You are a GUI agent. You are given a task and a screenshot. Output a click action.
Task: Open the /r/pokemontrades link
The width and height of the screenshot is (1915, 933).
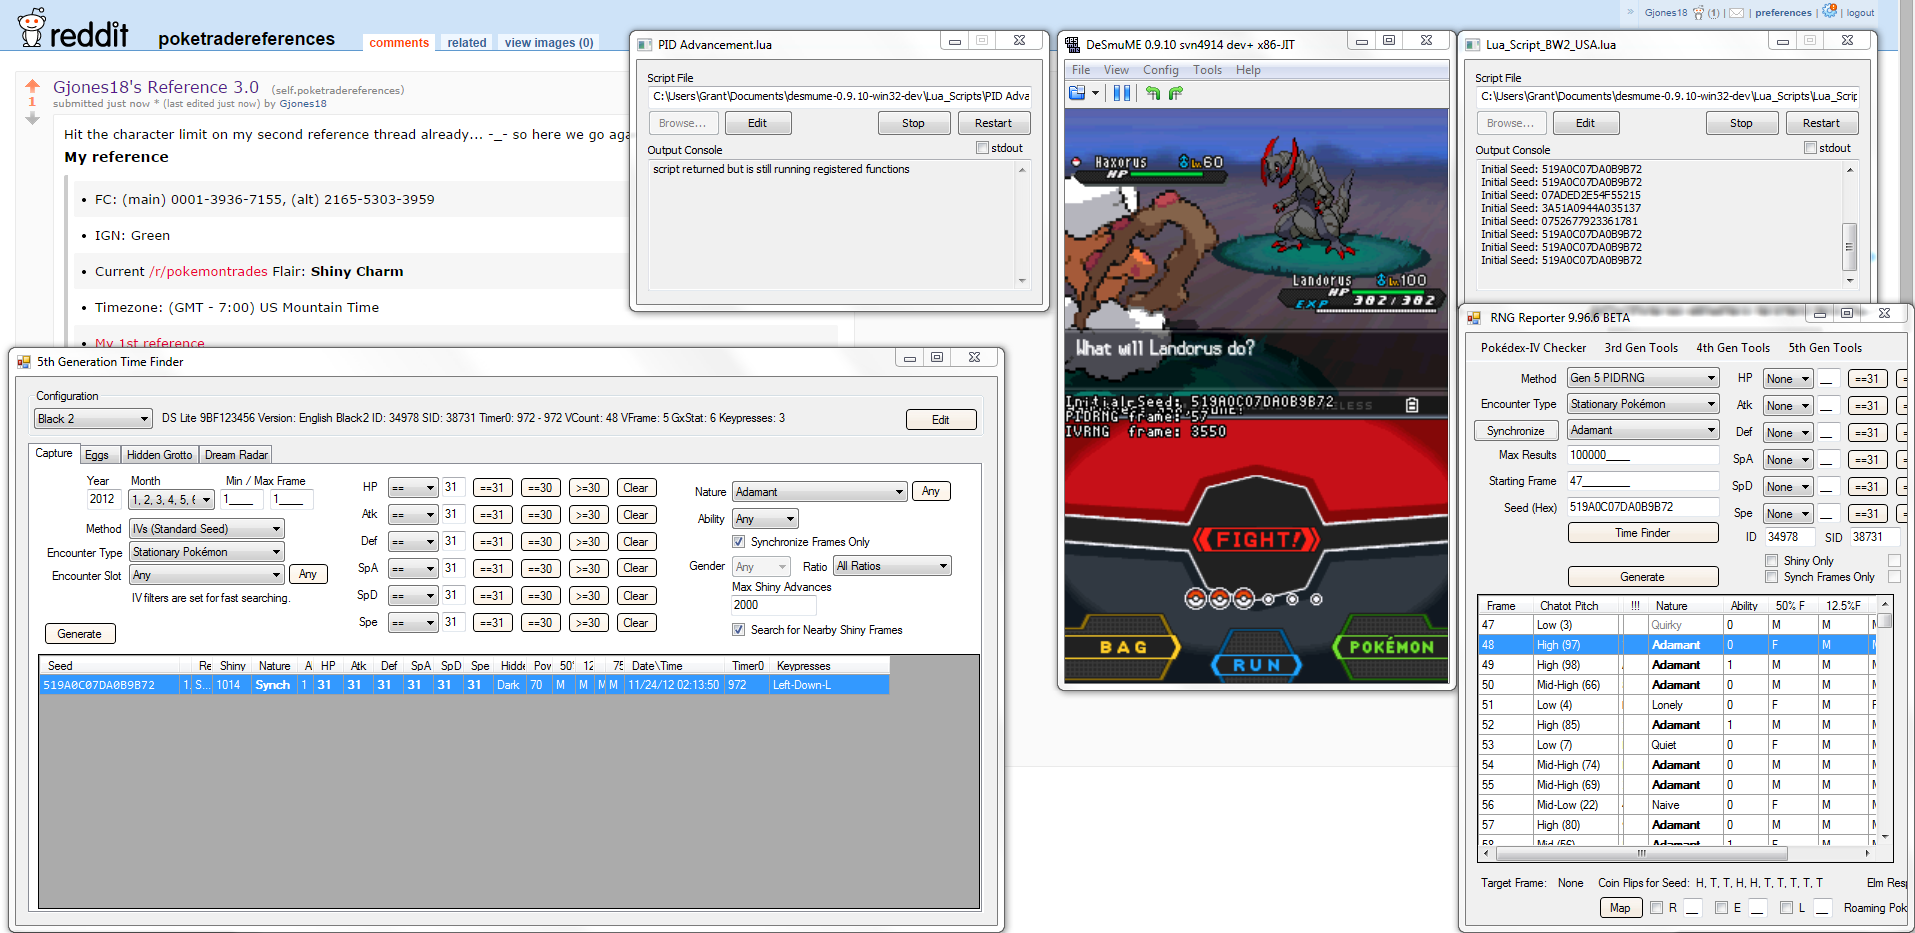pos(209,272)
